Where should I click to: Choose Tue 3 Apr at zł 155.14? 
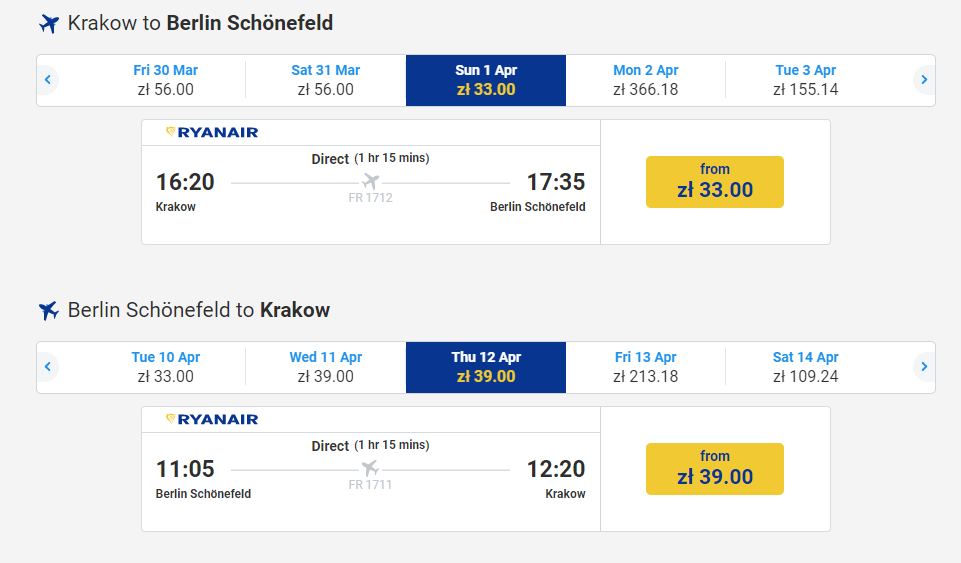[806, 80]
